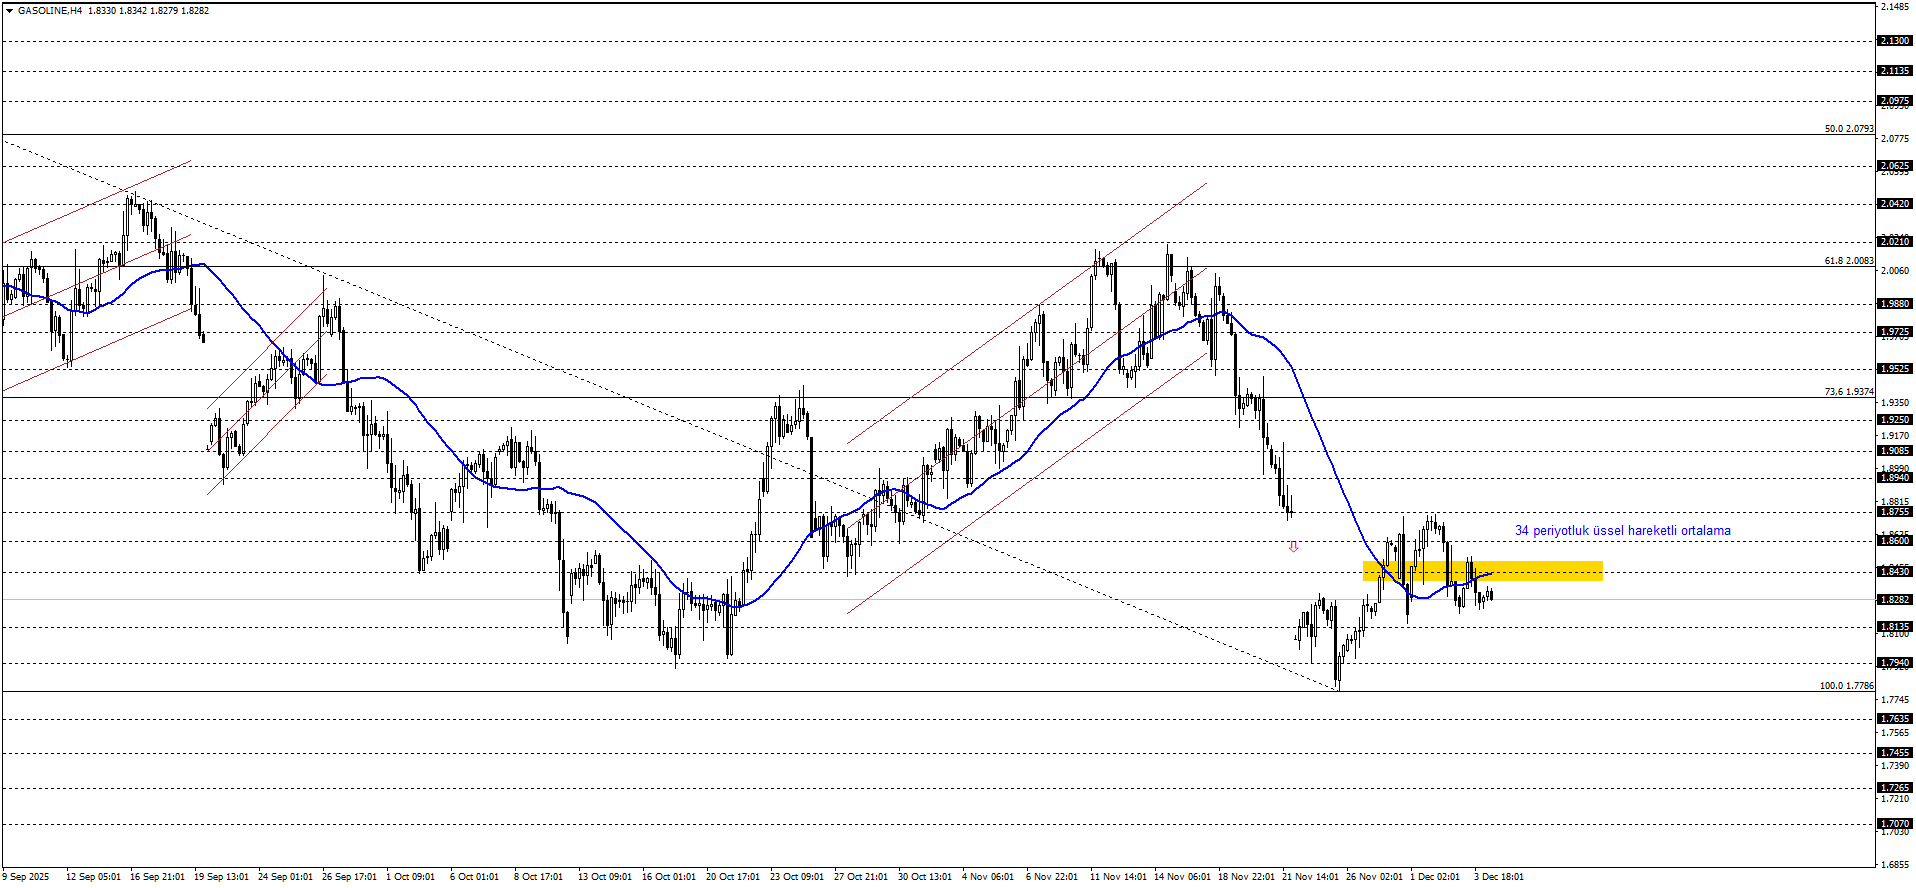
Task: Click the 9 Sep 2025 date label
Action: point(26,877)
